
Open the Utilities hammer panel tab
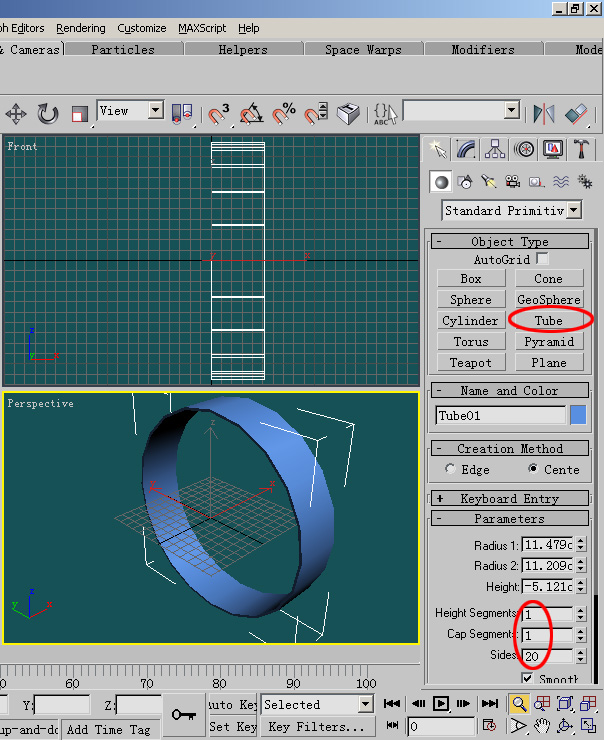tap(581, 150)
